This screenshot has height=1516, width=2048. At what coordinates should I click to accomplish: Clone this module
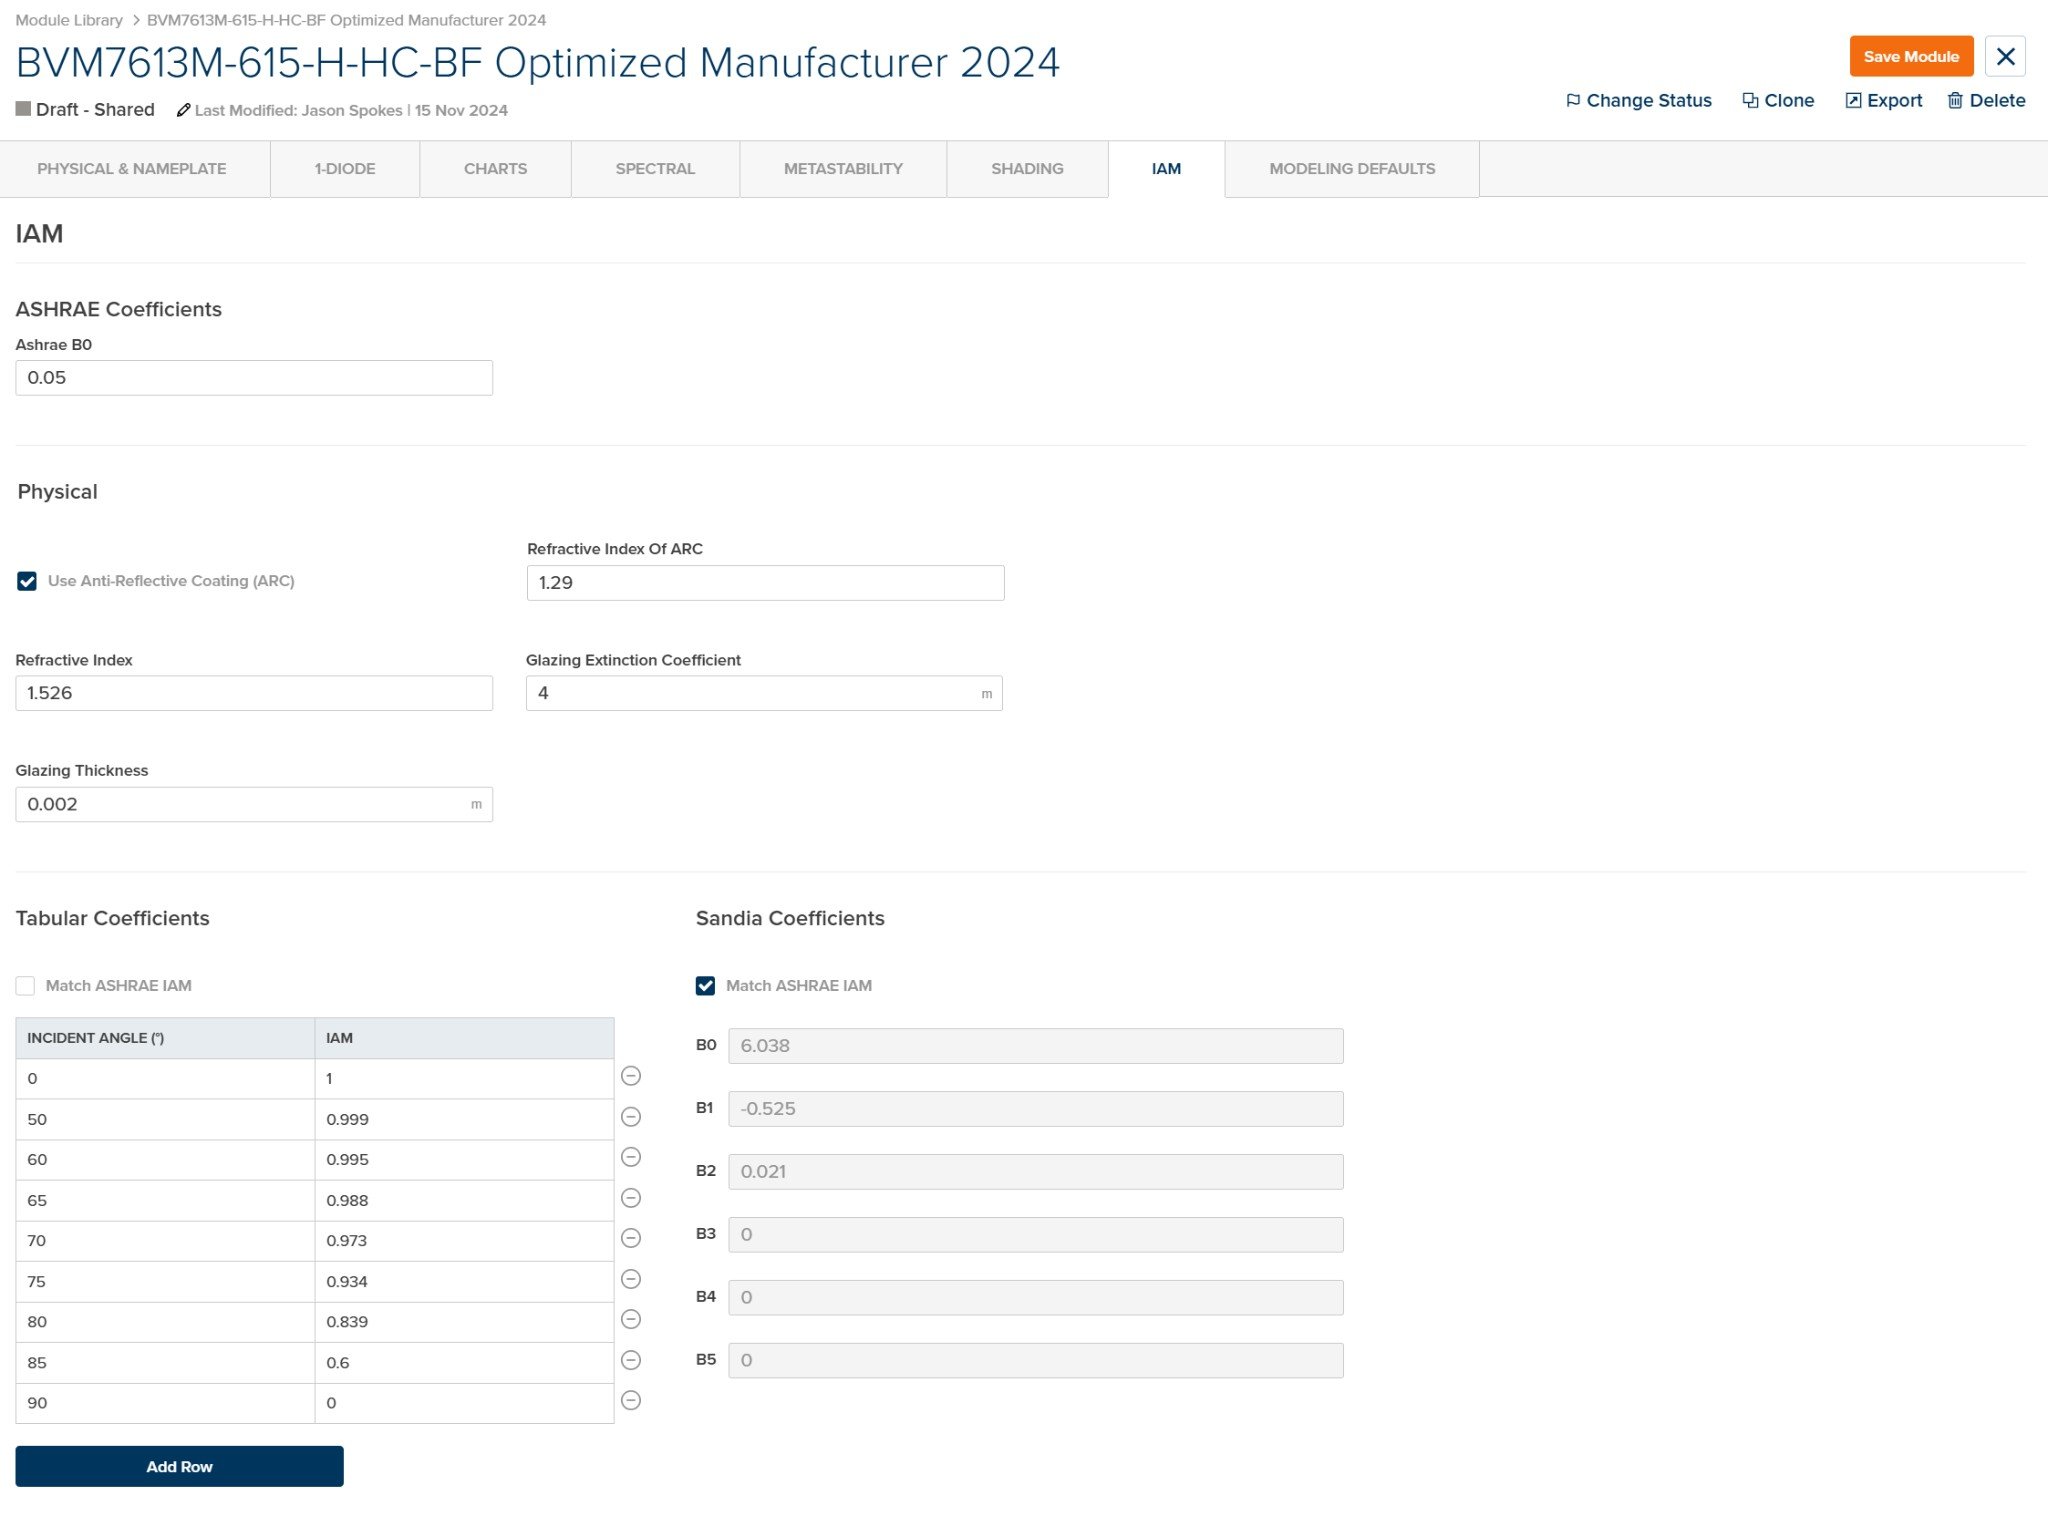[x=1778, y=100]
